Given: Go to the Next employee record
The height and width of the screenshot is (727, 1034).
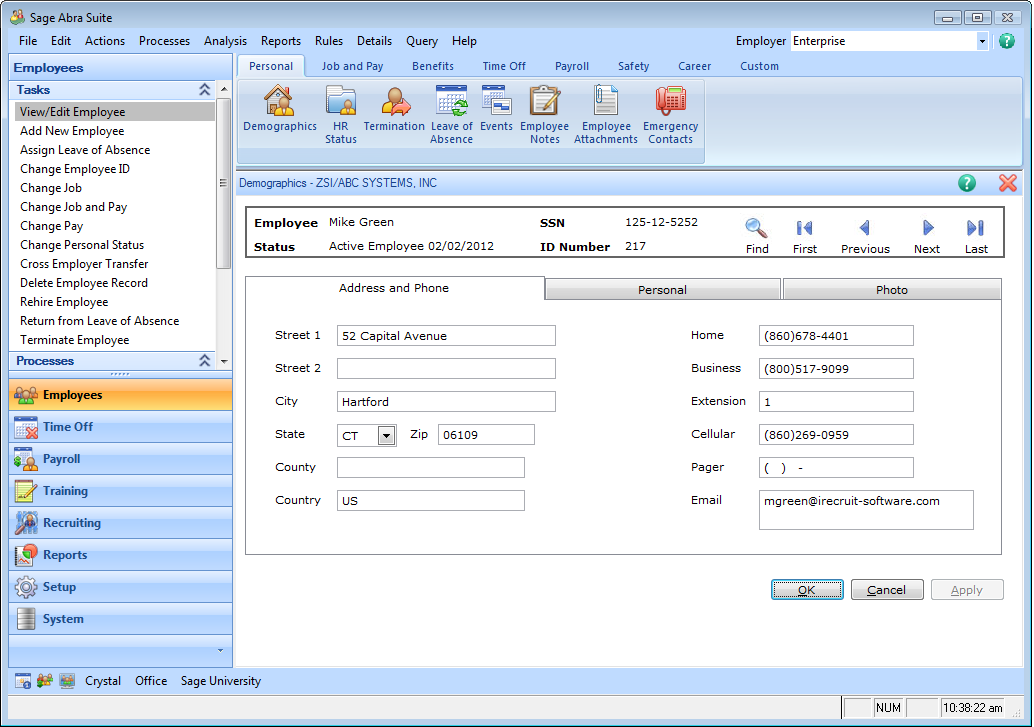Looking at the screenshot, I should (x=927, y=229).
